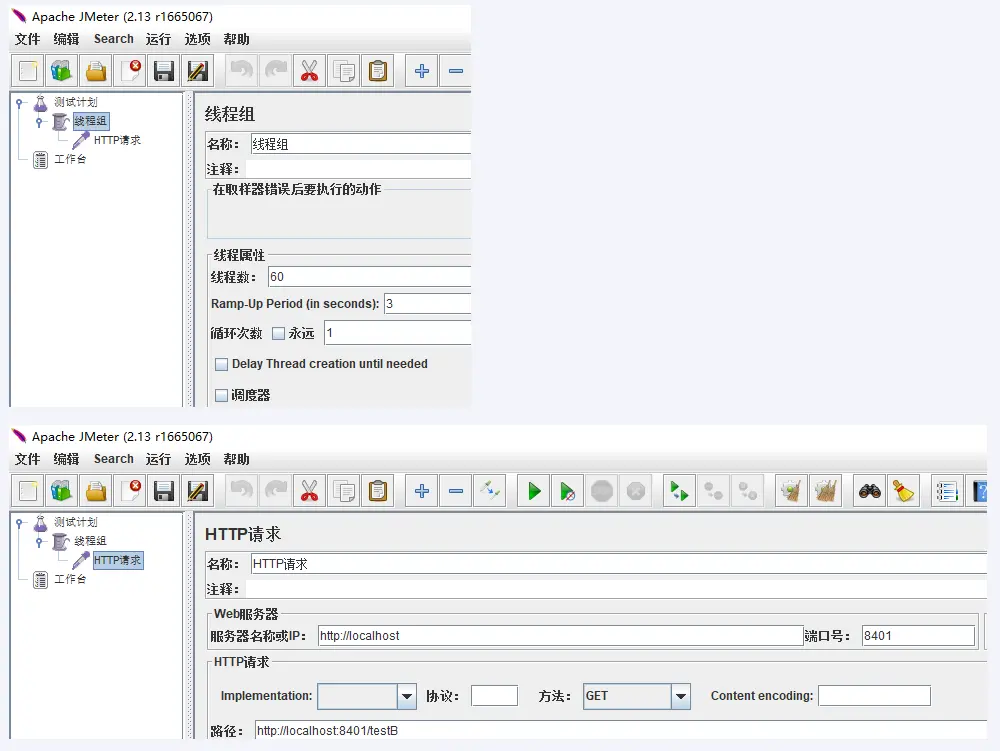Click Start no pauses icon
Screen dimensions: 1000x751
point(567,491)
